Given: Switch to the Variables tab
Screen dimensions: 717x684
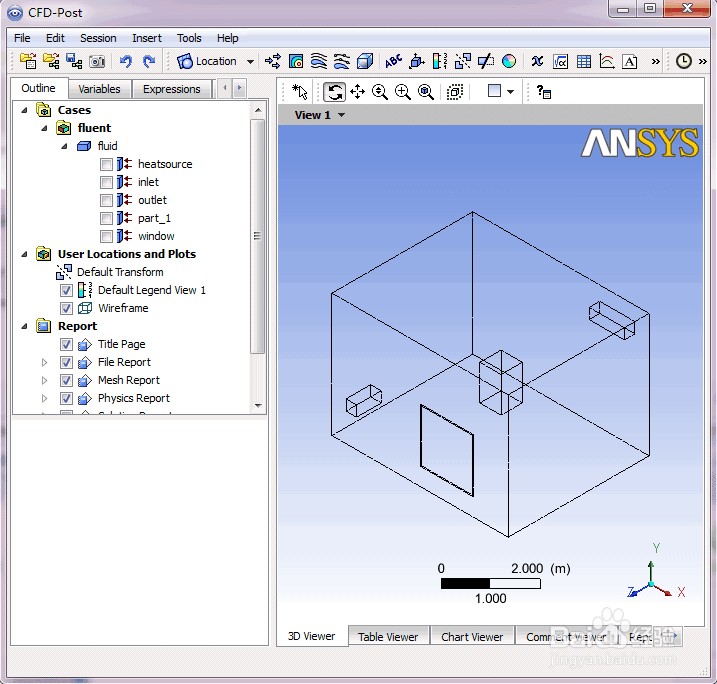Looking at the screenshot, I should pos(99,89).
